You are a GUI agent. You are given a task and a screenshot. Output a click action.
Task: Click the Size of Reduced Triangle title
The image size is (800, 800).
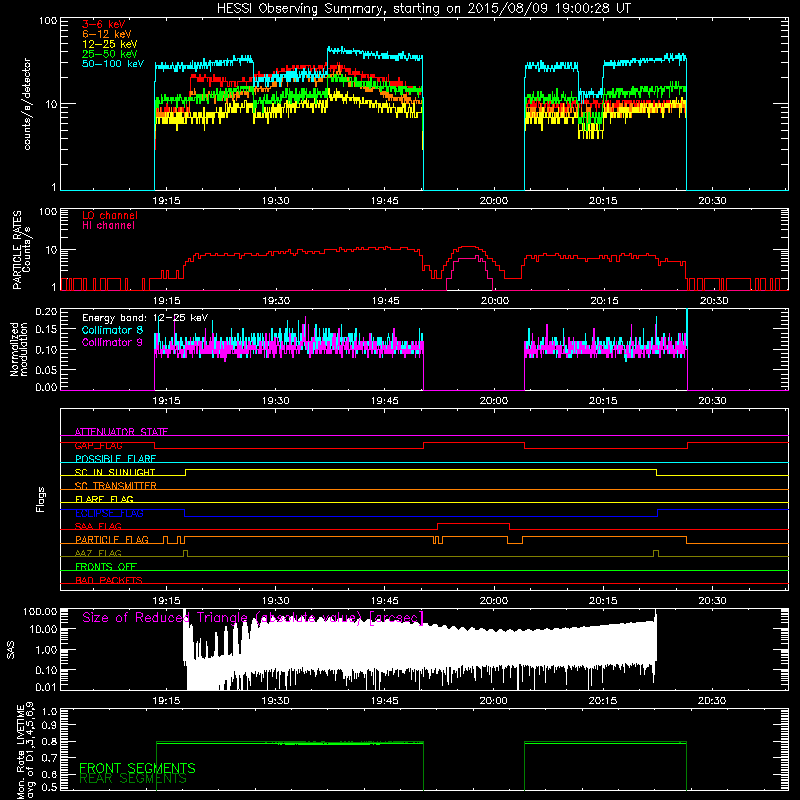253,618
